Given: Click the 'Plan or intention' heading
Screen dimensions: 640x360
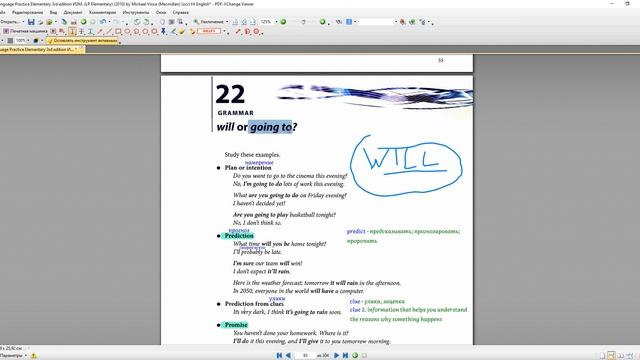Looking at the screenshot, I should click(x=248, y=168).
